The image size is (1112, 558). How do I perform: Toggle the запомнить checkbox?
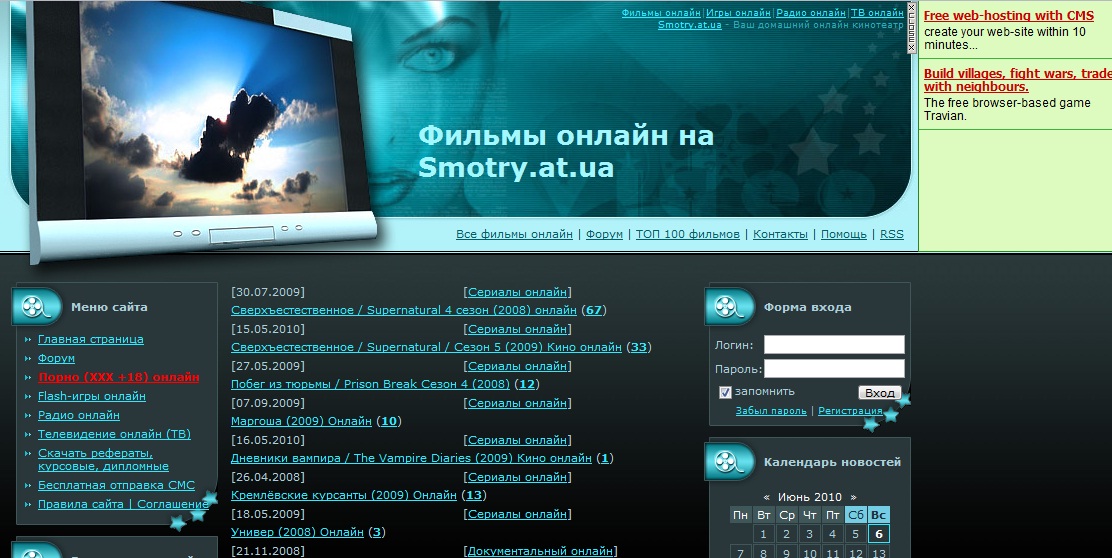coord(725,392)
